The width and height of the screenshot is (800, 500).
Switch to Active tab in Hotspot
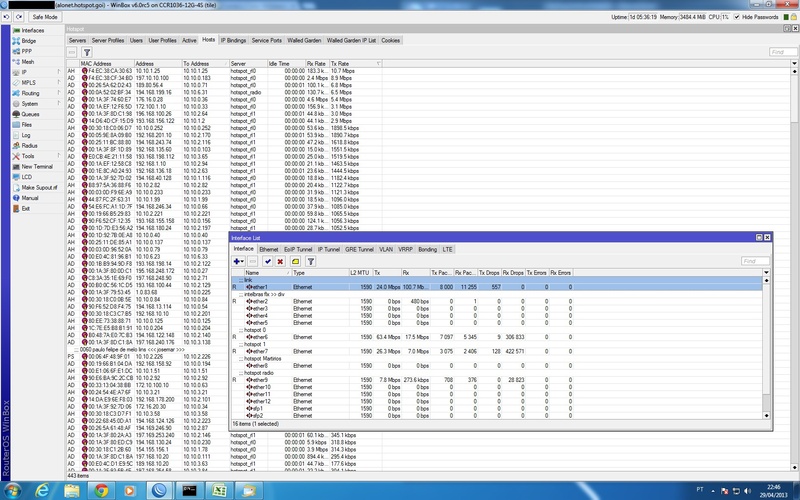(189, 40)
